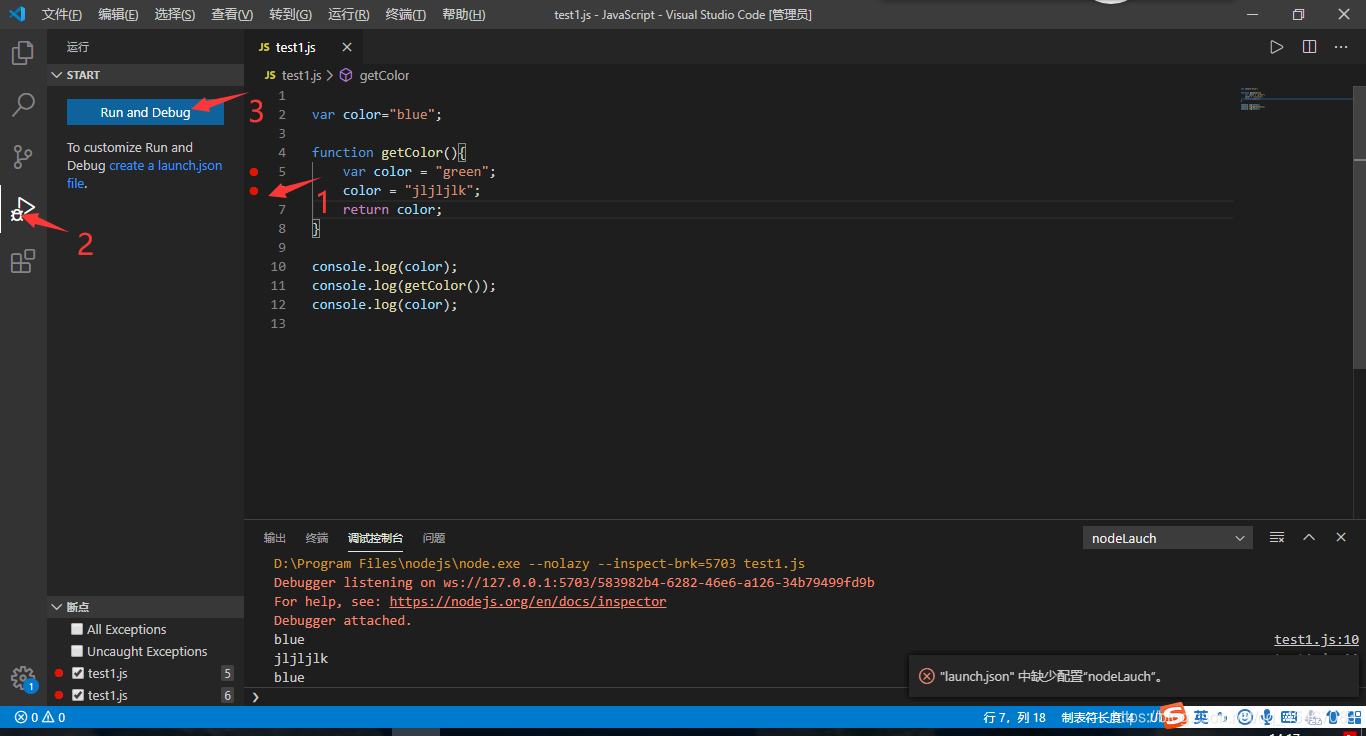Click the test1.js:10 source link
The height and width of the screenshot is (736, 1366).
tap(1316, 639)
